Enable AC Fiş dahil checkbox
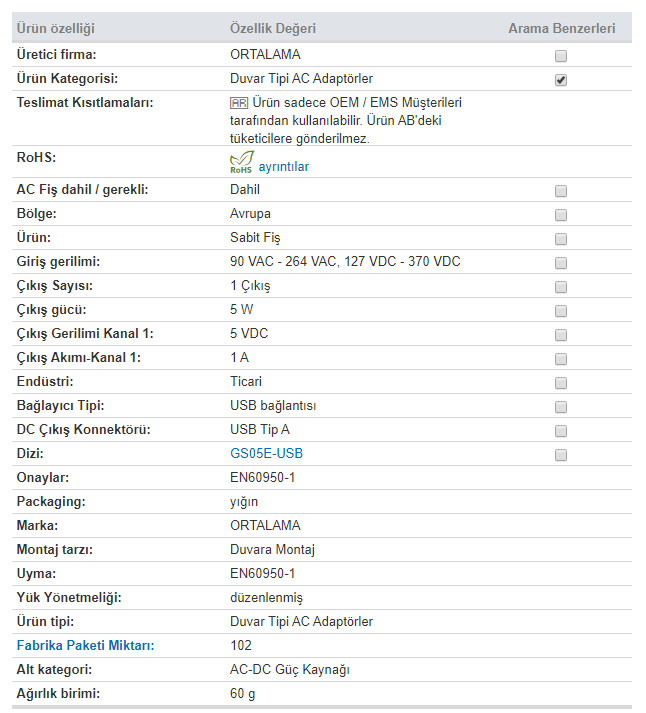Image resolution: width=646 pixels, height=713 pixels. [561, 191]
